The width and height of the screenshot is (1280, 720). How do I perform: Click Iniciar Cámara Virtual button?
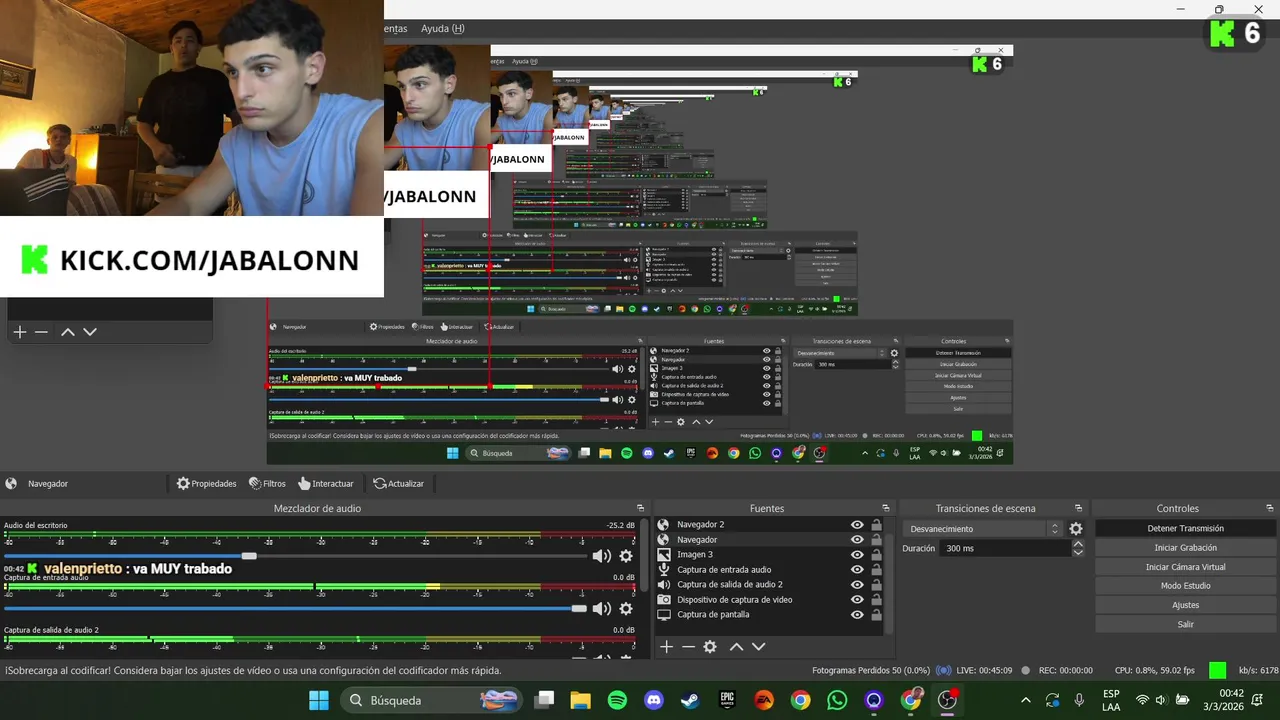tap(1185, 567)
